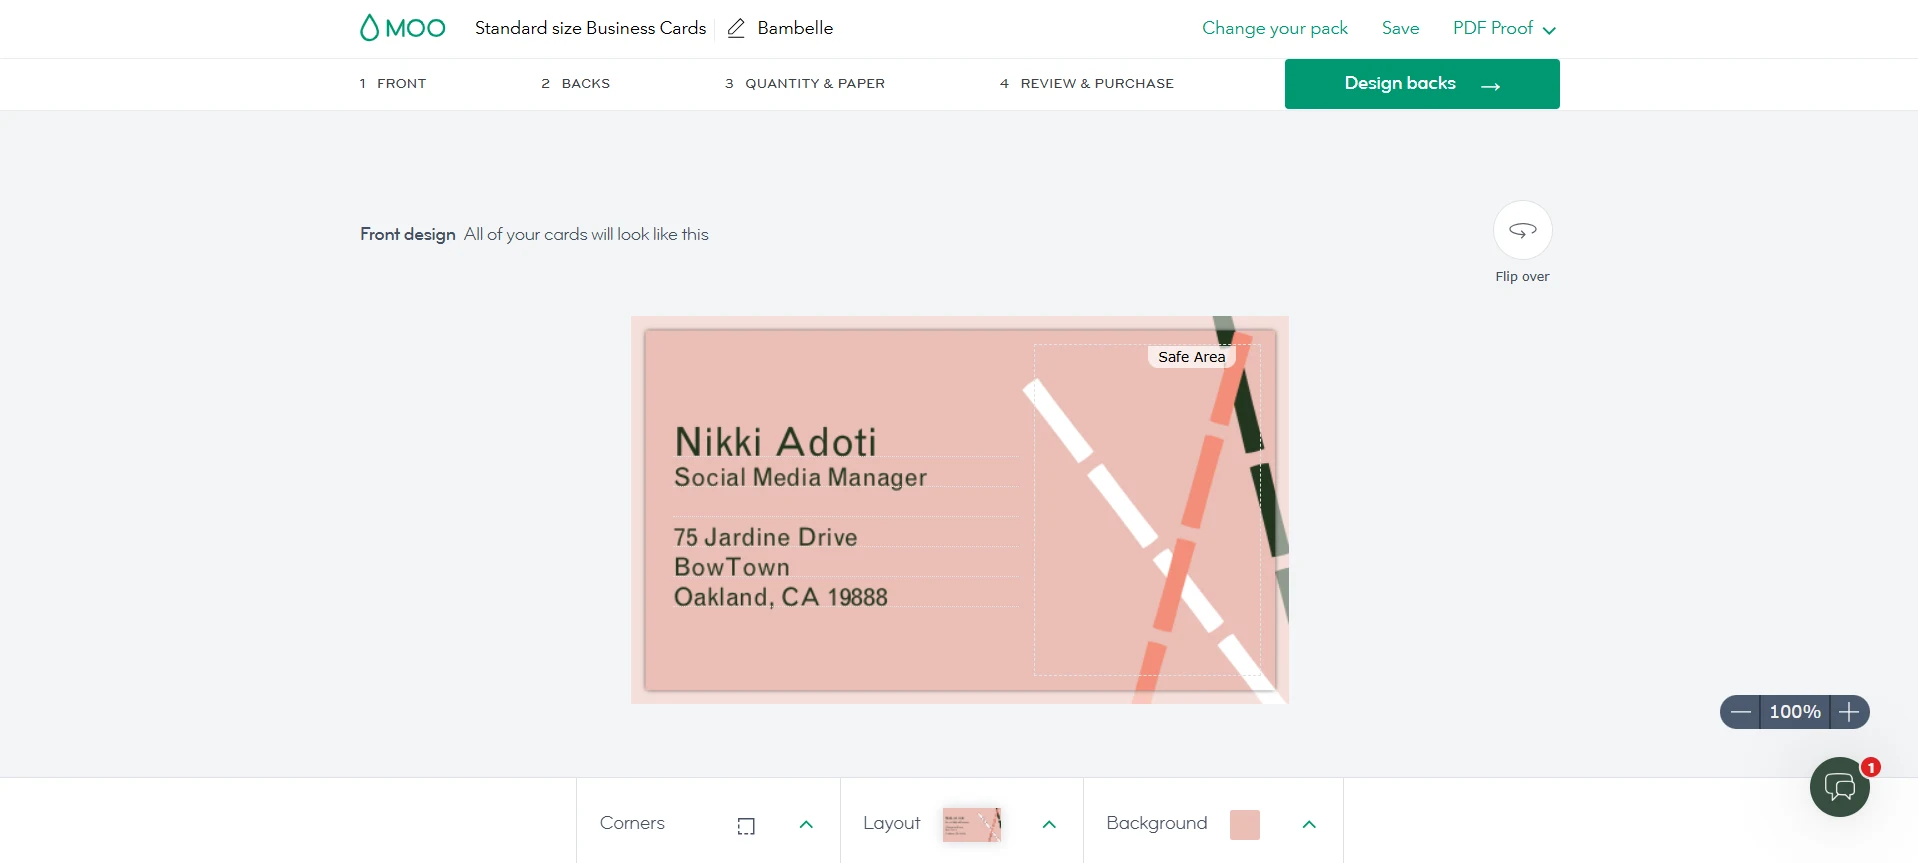This screenshot has height=863, width=1918.
Task: Click the square corners icon
Action: [746, 825]
